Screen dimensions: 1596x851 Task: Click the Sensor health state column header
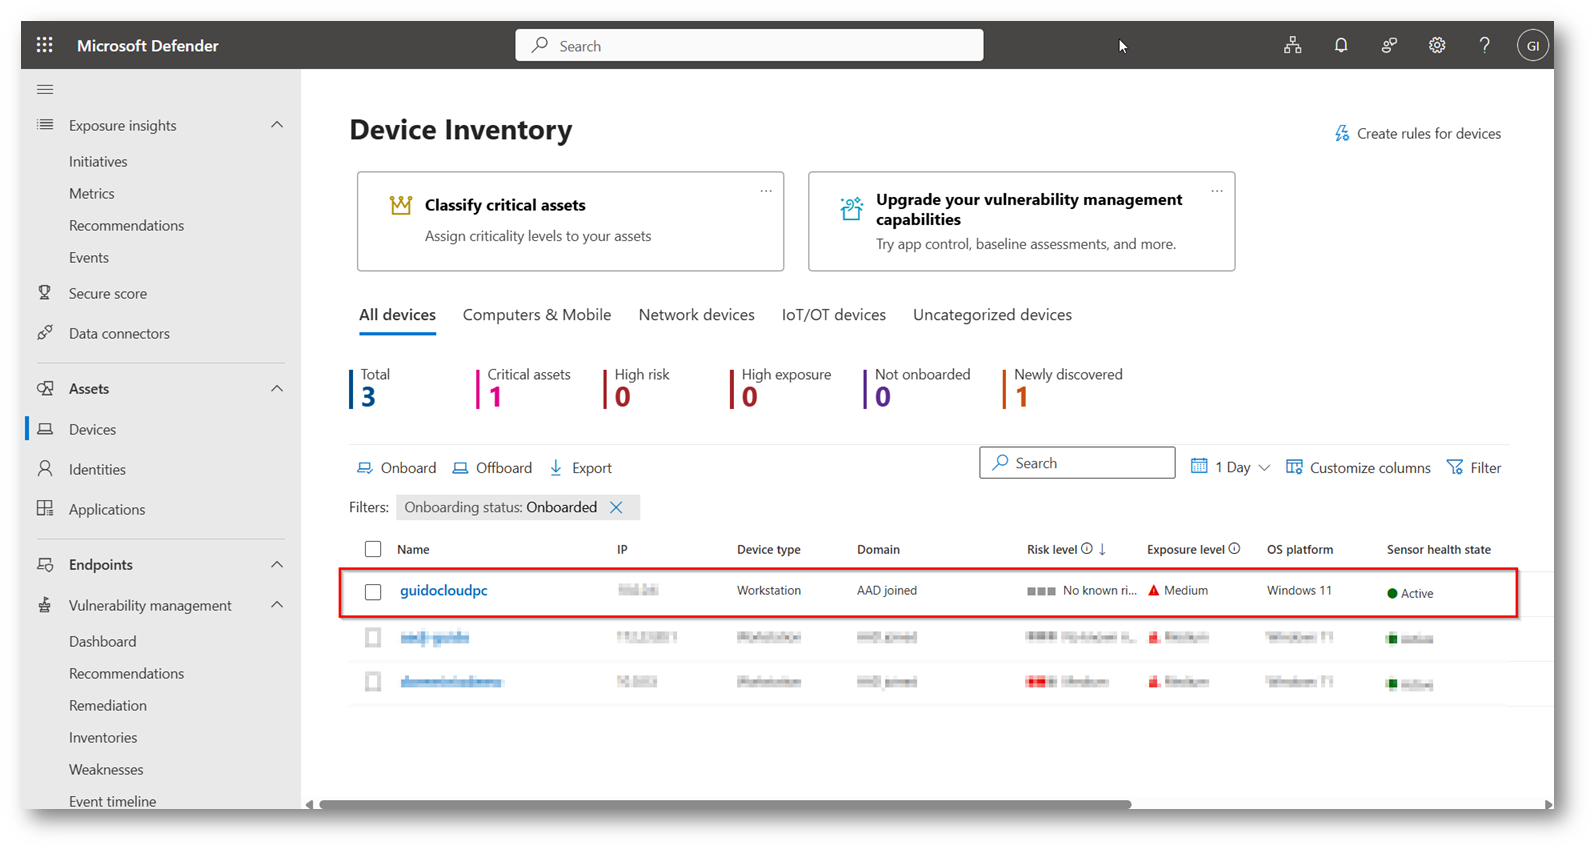[1439, 549]
